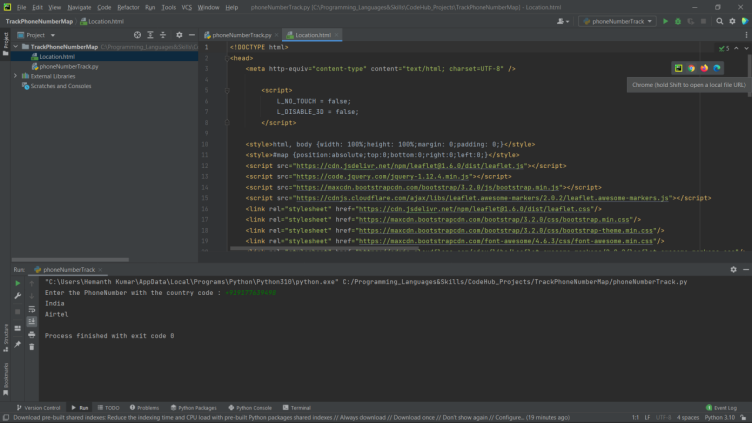
Task: Pin the Run tab
Action: click(18, 344)
